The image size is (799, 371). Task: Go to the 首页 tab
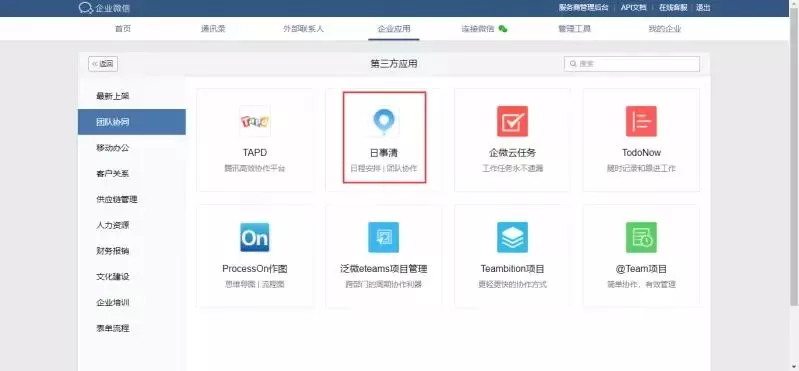click(123, 29)
